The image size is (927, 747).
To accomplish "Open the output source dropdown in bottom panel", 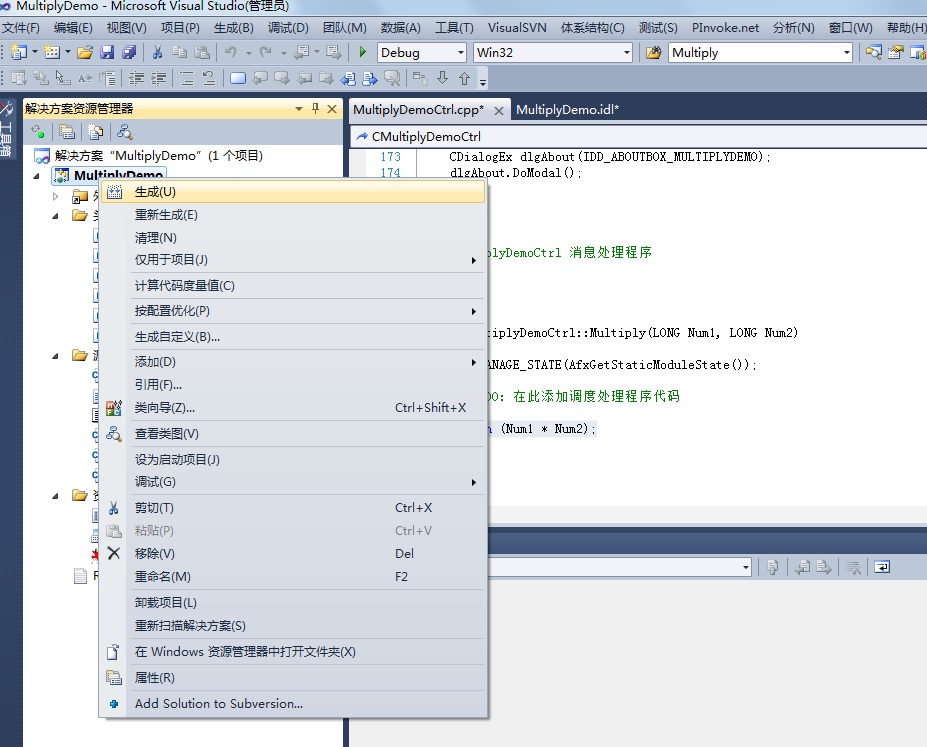I will (746, 567).
